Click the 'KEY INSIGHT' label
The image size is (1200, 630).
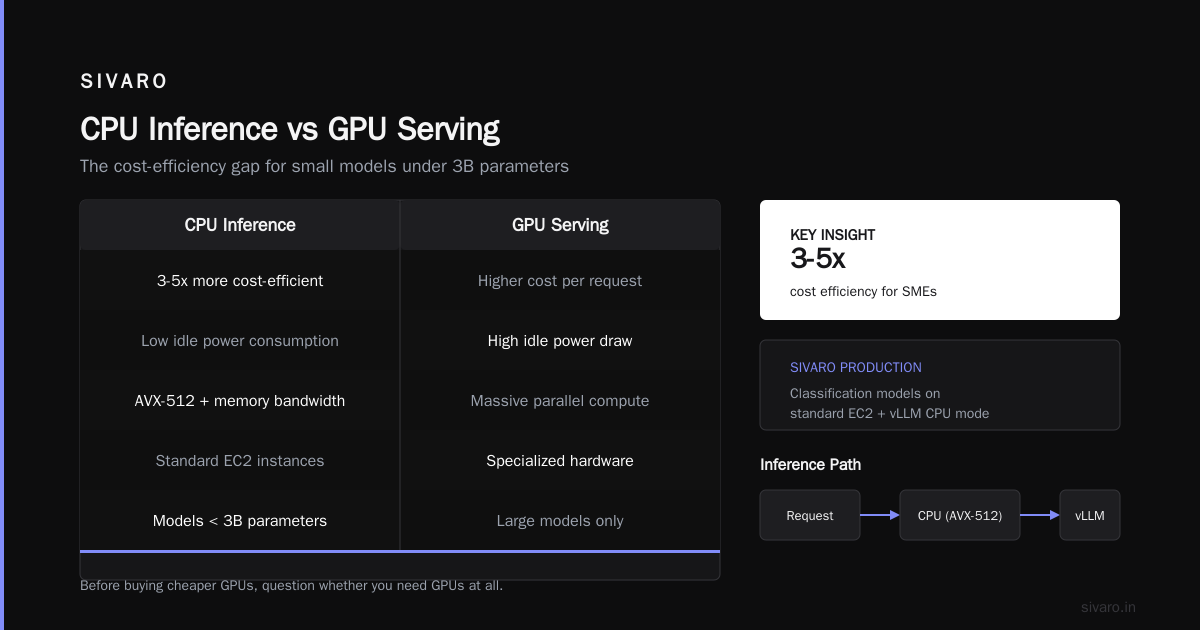coord(833,235)
